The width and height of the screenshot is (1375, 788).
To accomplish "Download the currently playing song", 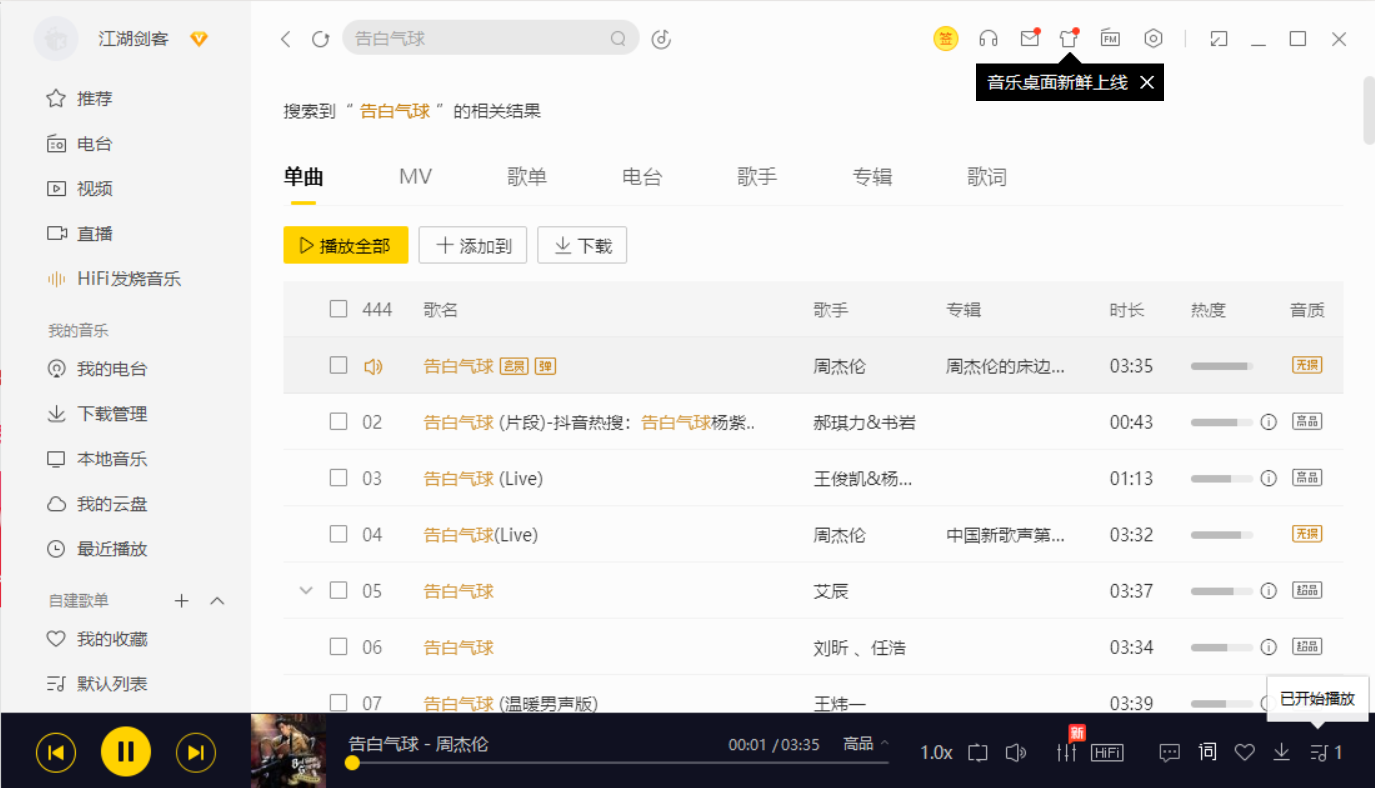I will (x=1281, y=753).
